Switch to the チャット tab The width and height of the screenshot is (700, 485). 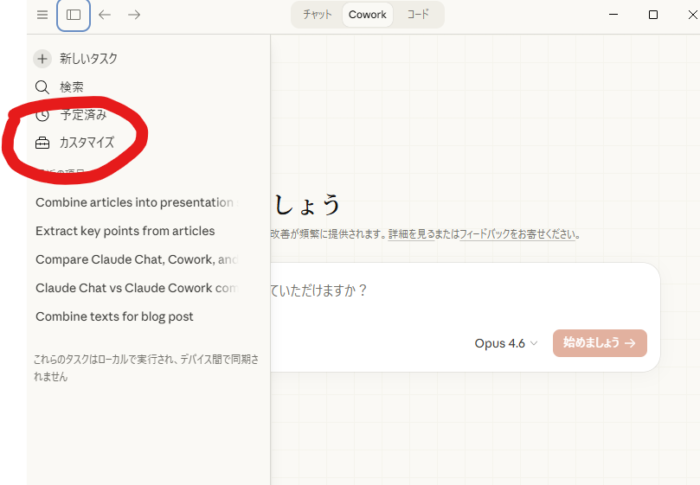[x=317, y=15]
